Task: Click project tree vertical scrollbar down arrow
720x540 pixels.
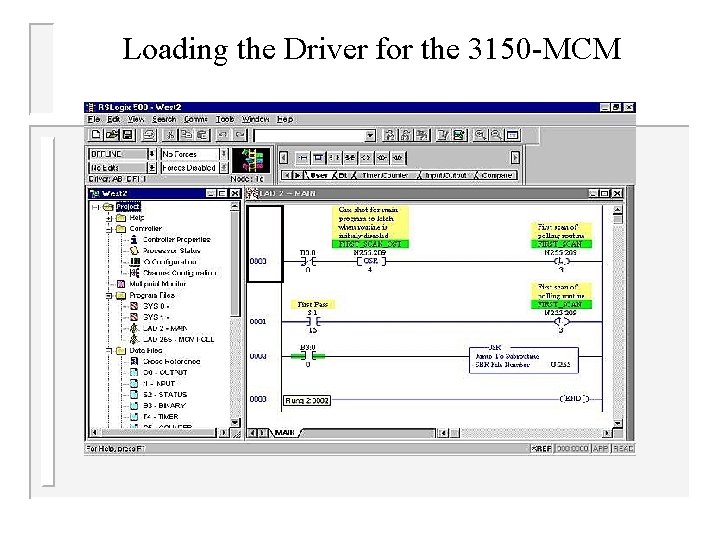Action: click(x=235, y=422)
